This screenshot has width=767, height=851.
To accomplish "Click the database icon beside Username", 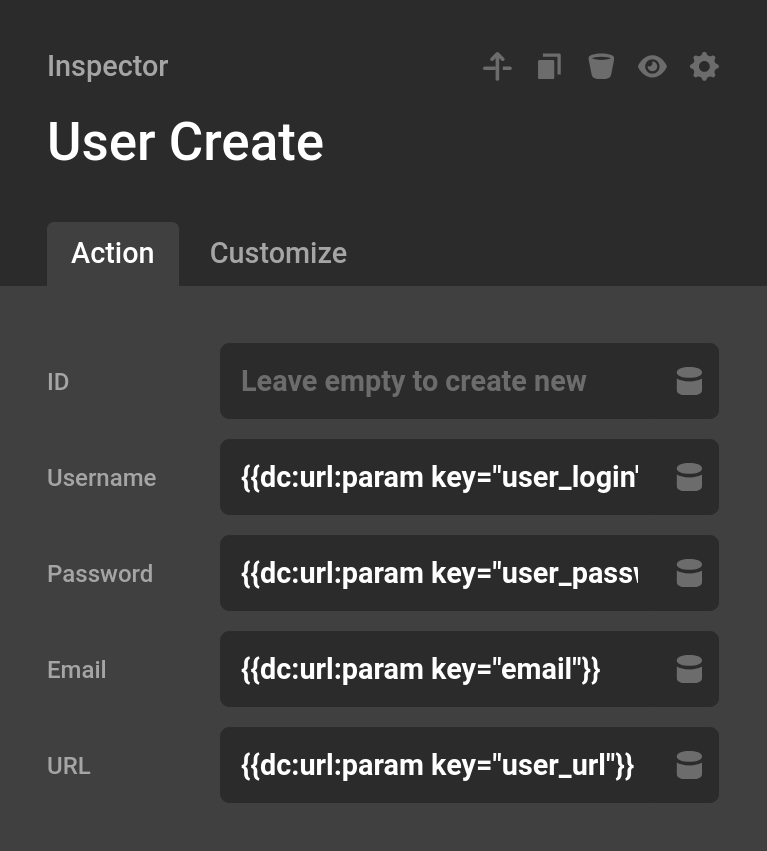I will tap(690, 477).
